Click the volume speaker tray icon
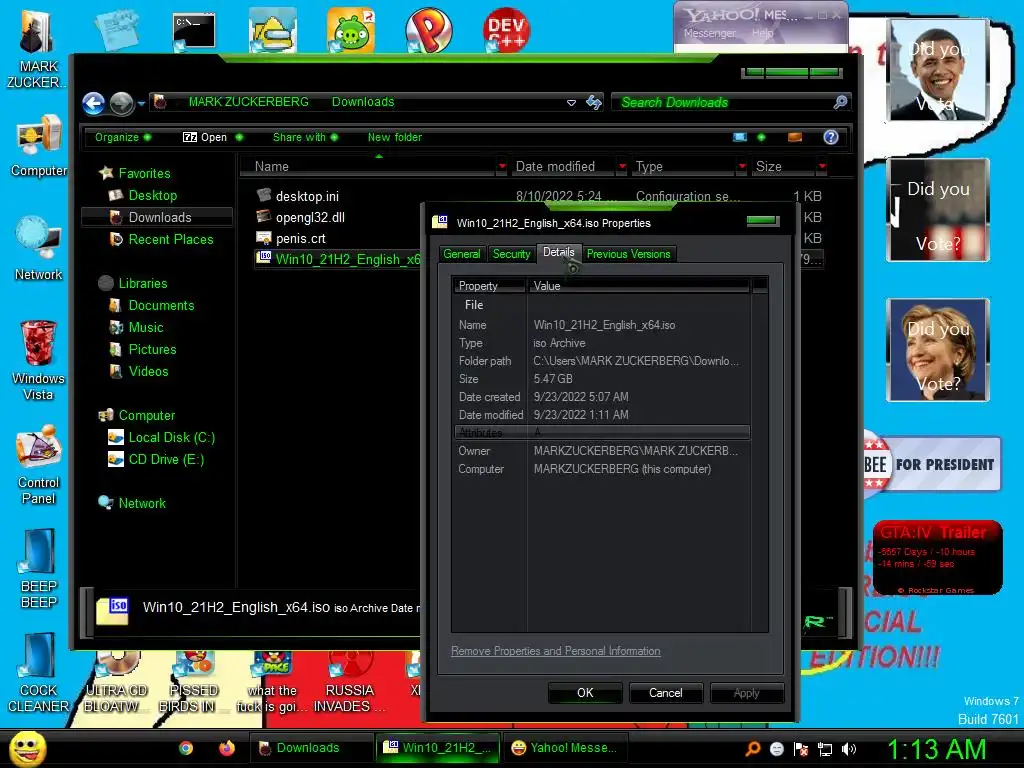 click(849, 749)
